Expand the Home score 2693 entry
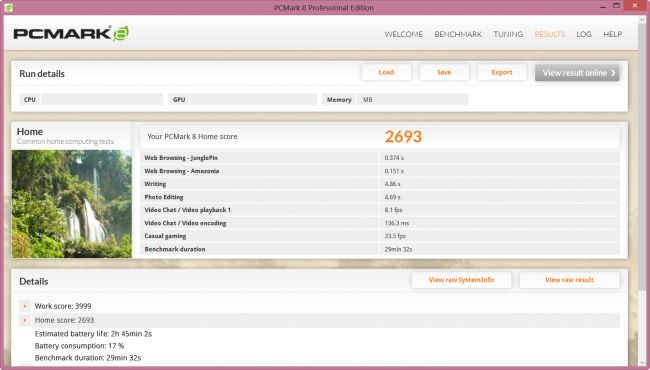Viewport: 650px width, 370px height. 24,320
